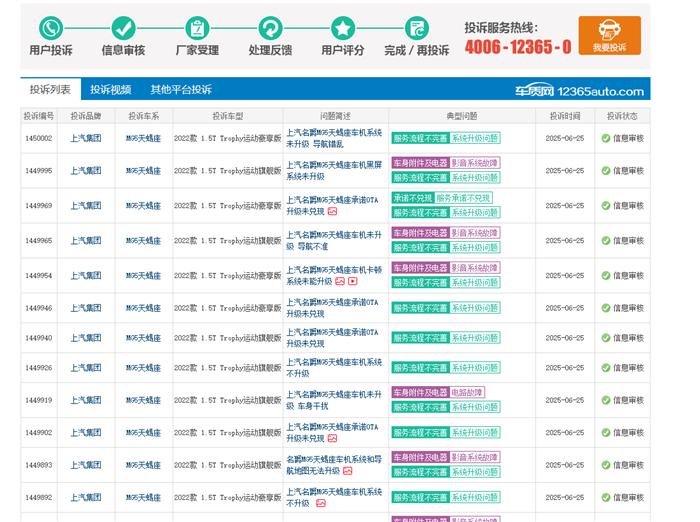The width and height of the screenshot is (700, 522).
Task: Click status check icon for complaint 1449919
Action: click(606, 400)
